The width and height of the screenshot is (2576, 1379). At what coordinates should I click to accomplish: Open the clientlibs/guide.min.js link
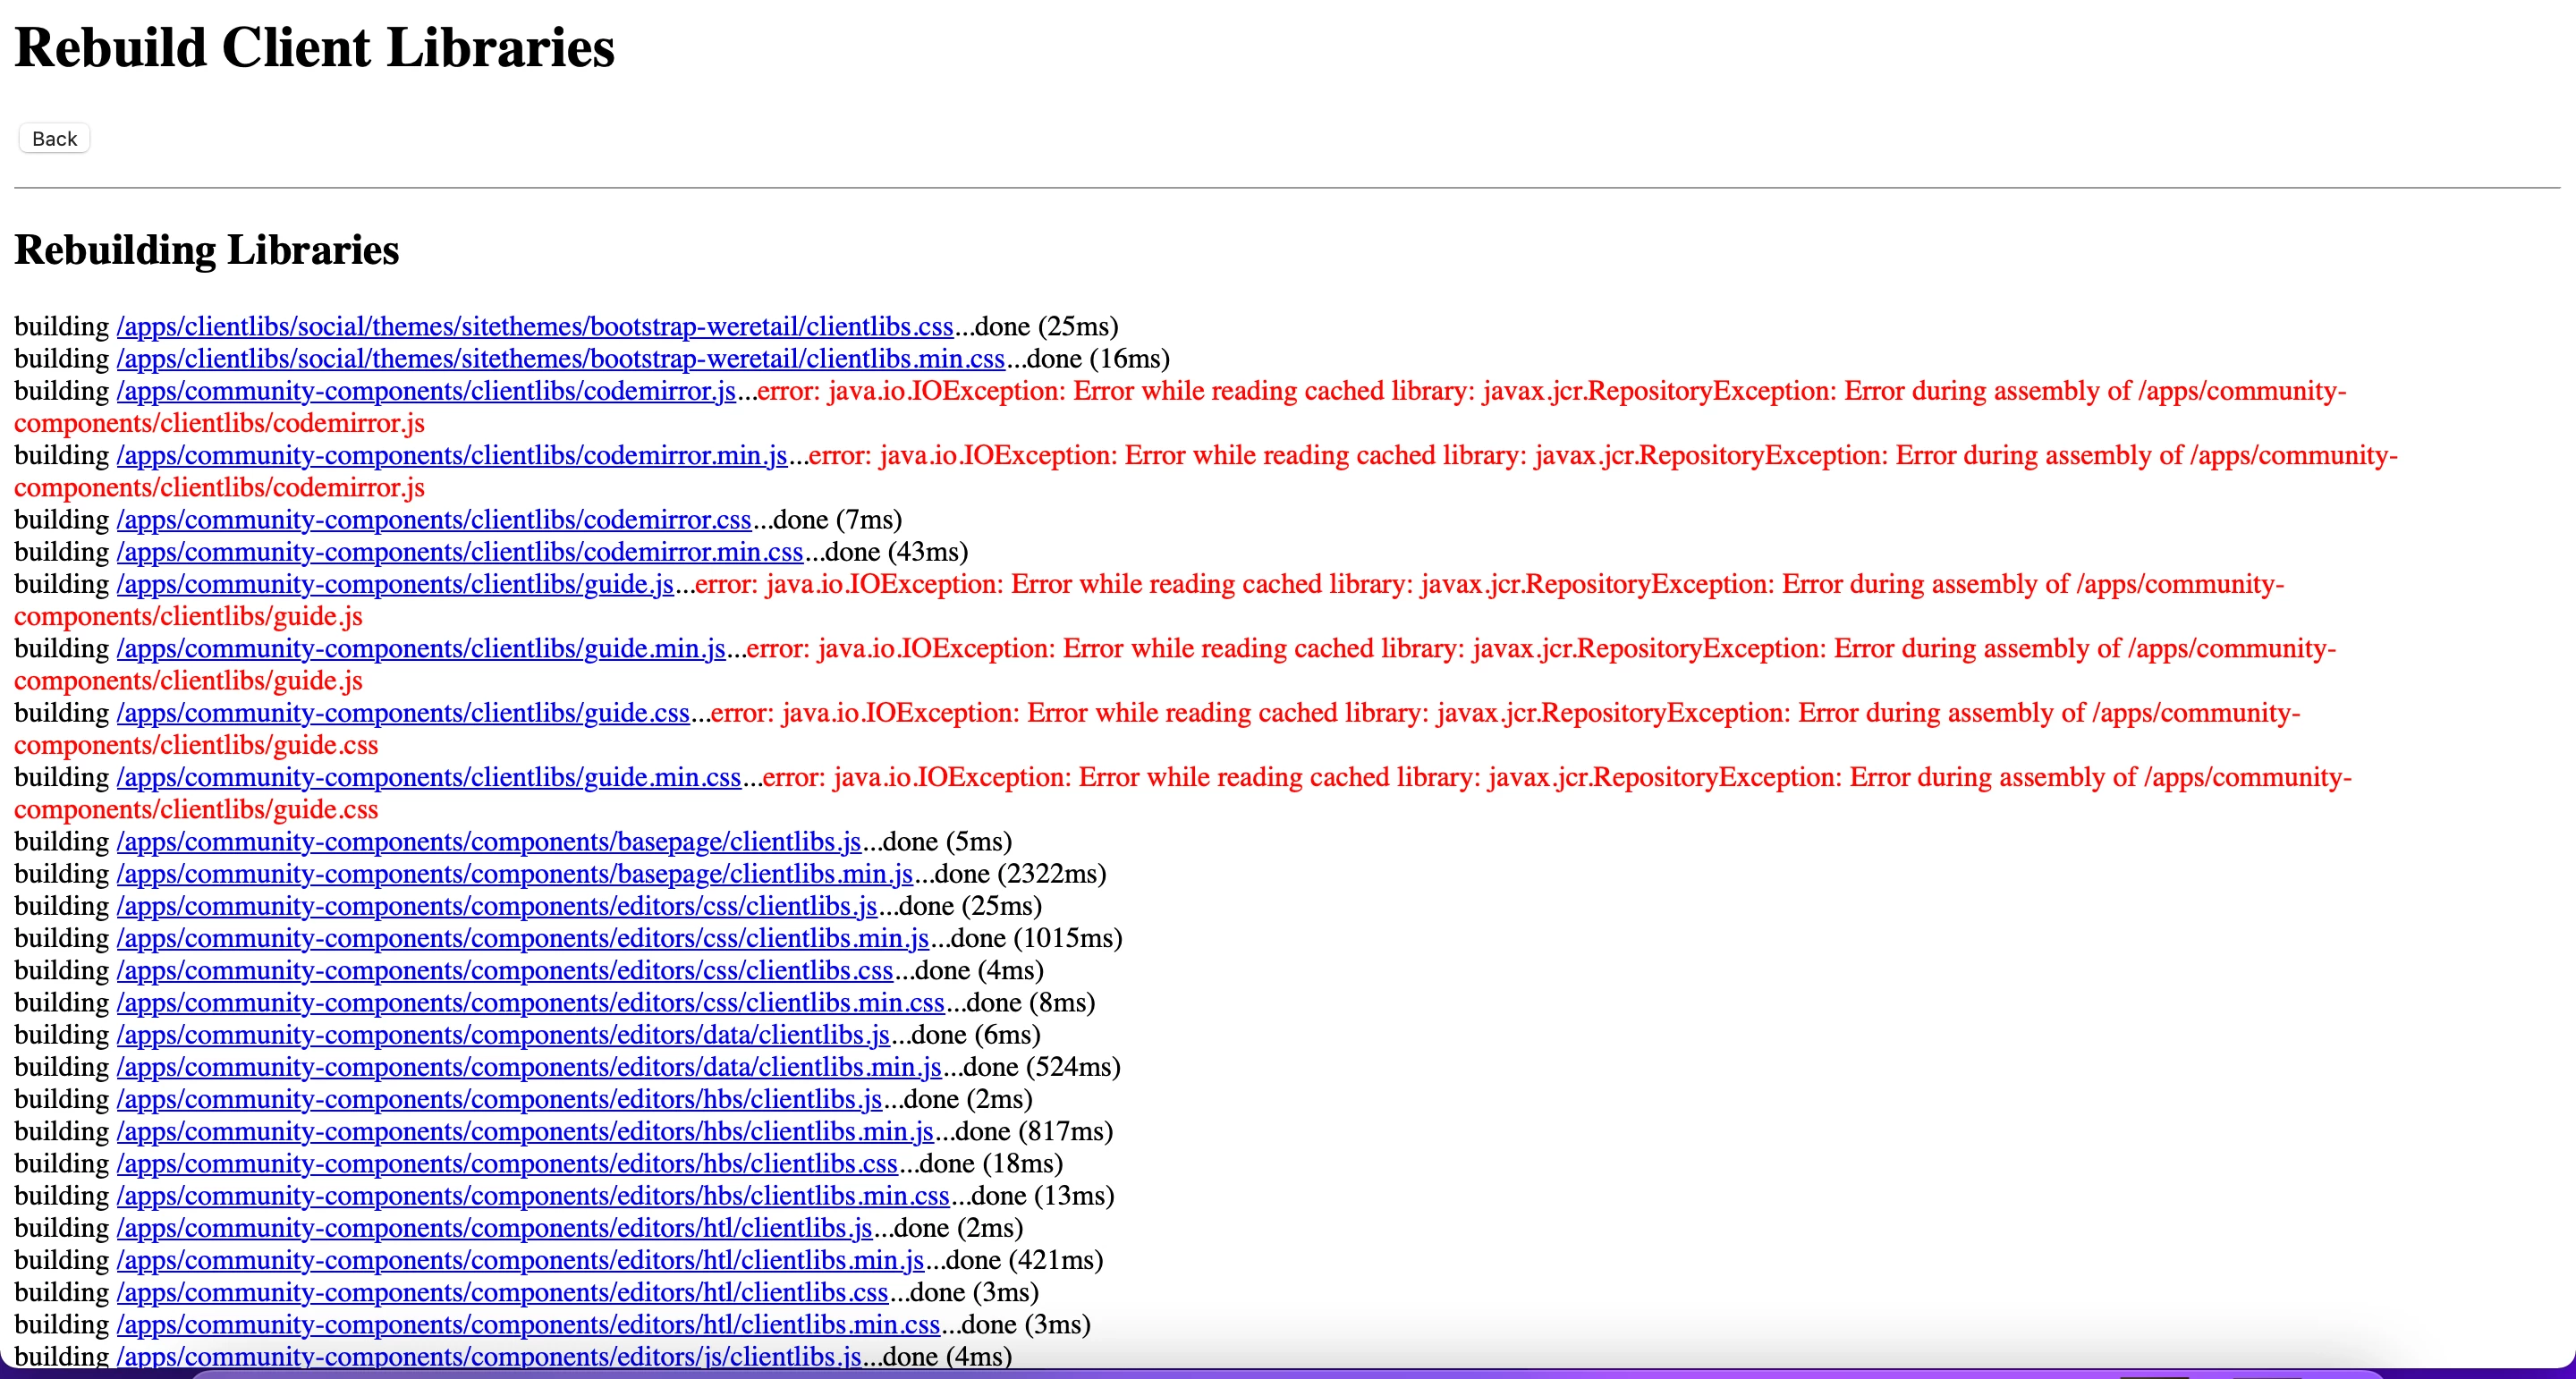coord(421,649)
